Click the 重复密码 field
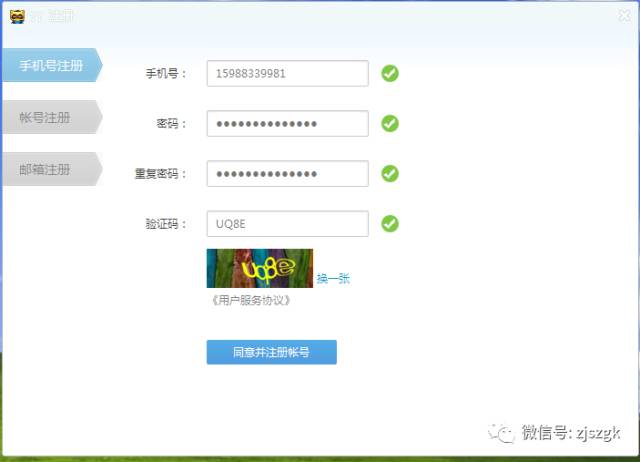This screenshot has height=462, width=640. (x=287, y=174)
